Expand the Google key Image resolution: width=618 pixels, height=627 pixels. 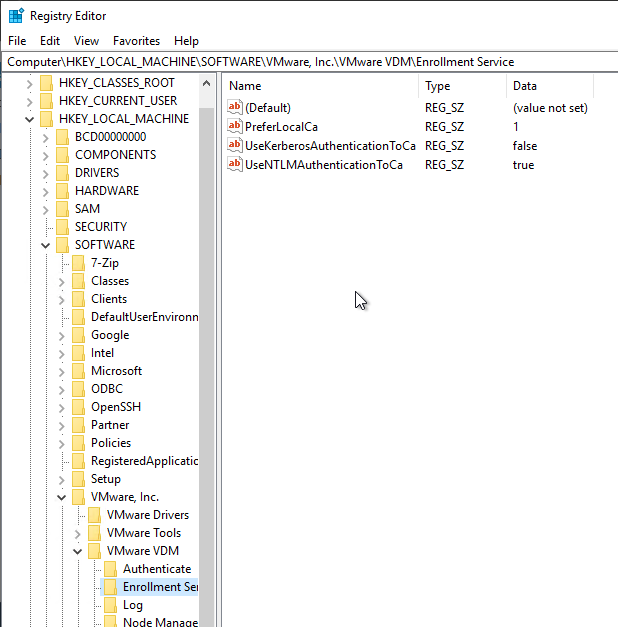61,335
